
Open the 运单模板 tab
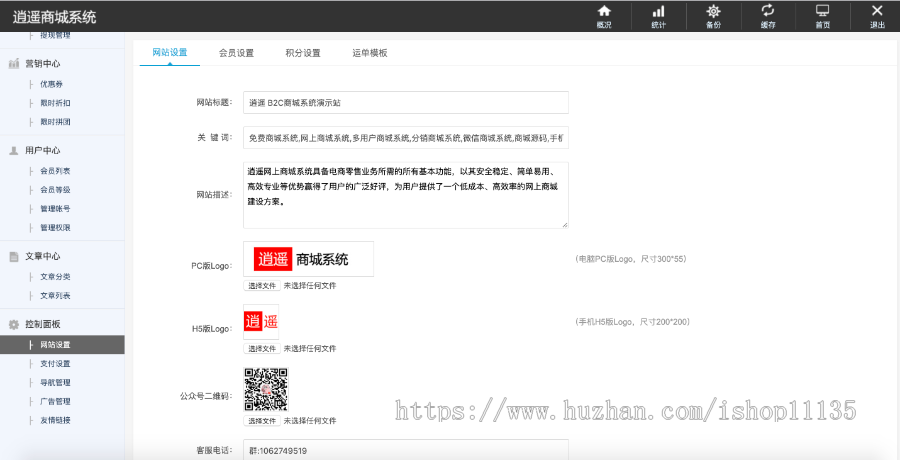coord(369,53)
